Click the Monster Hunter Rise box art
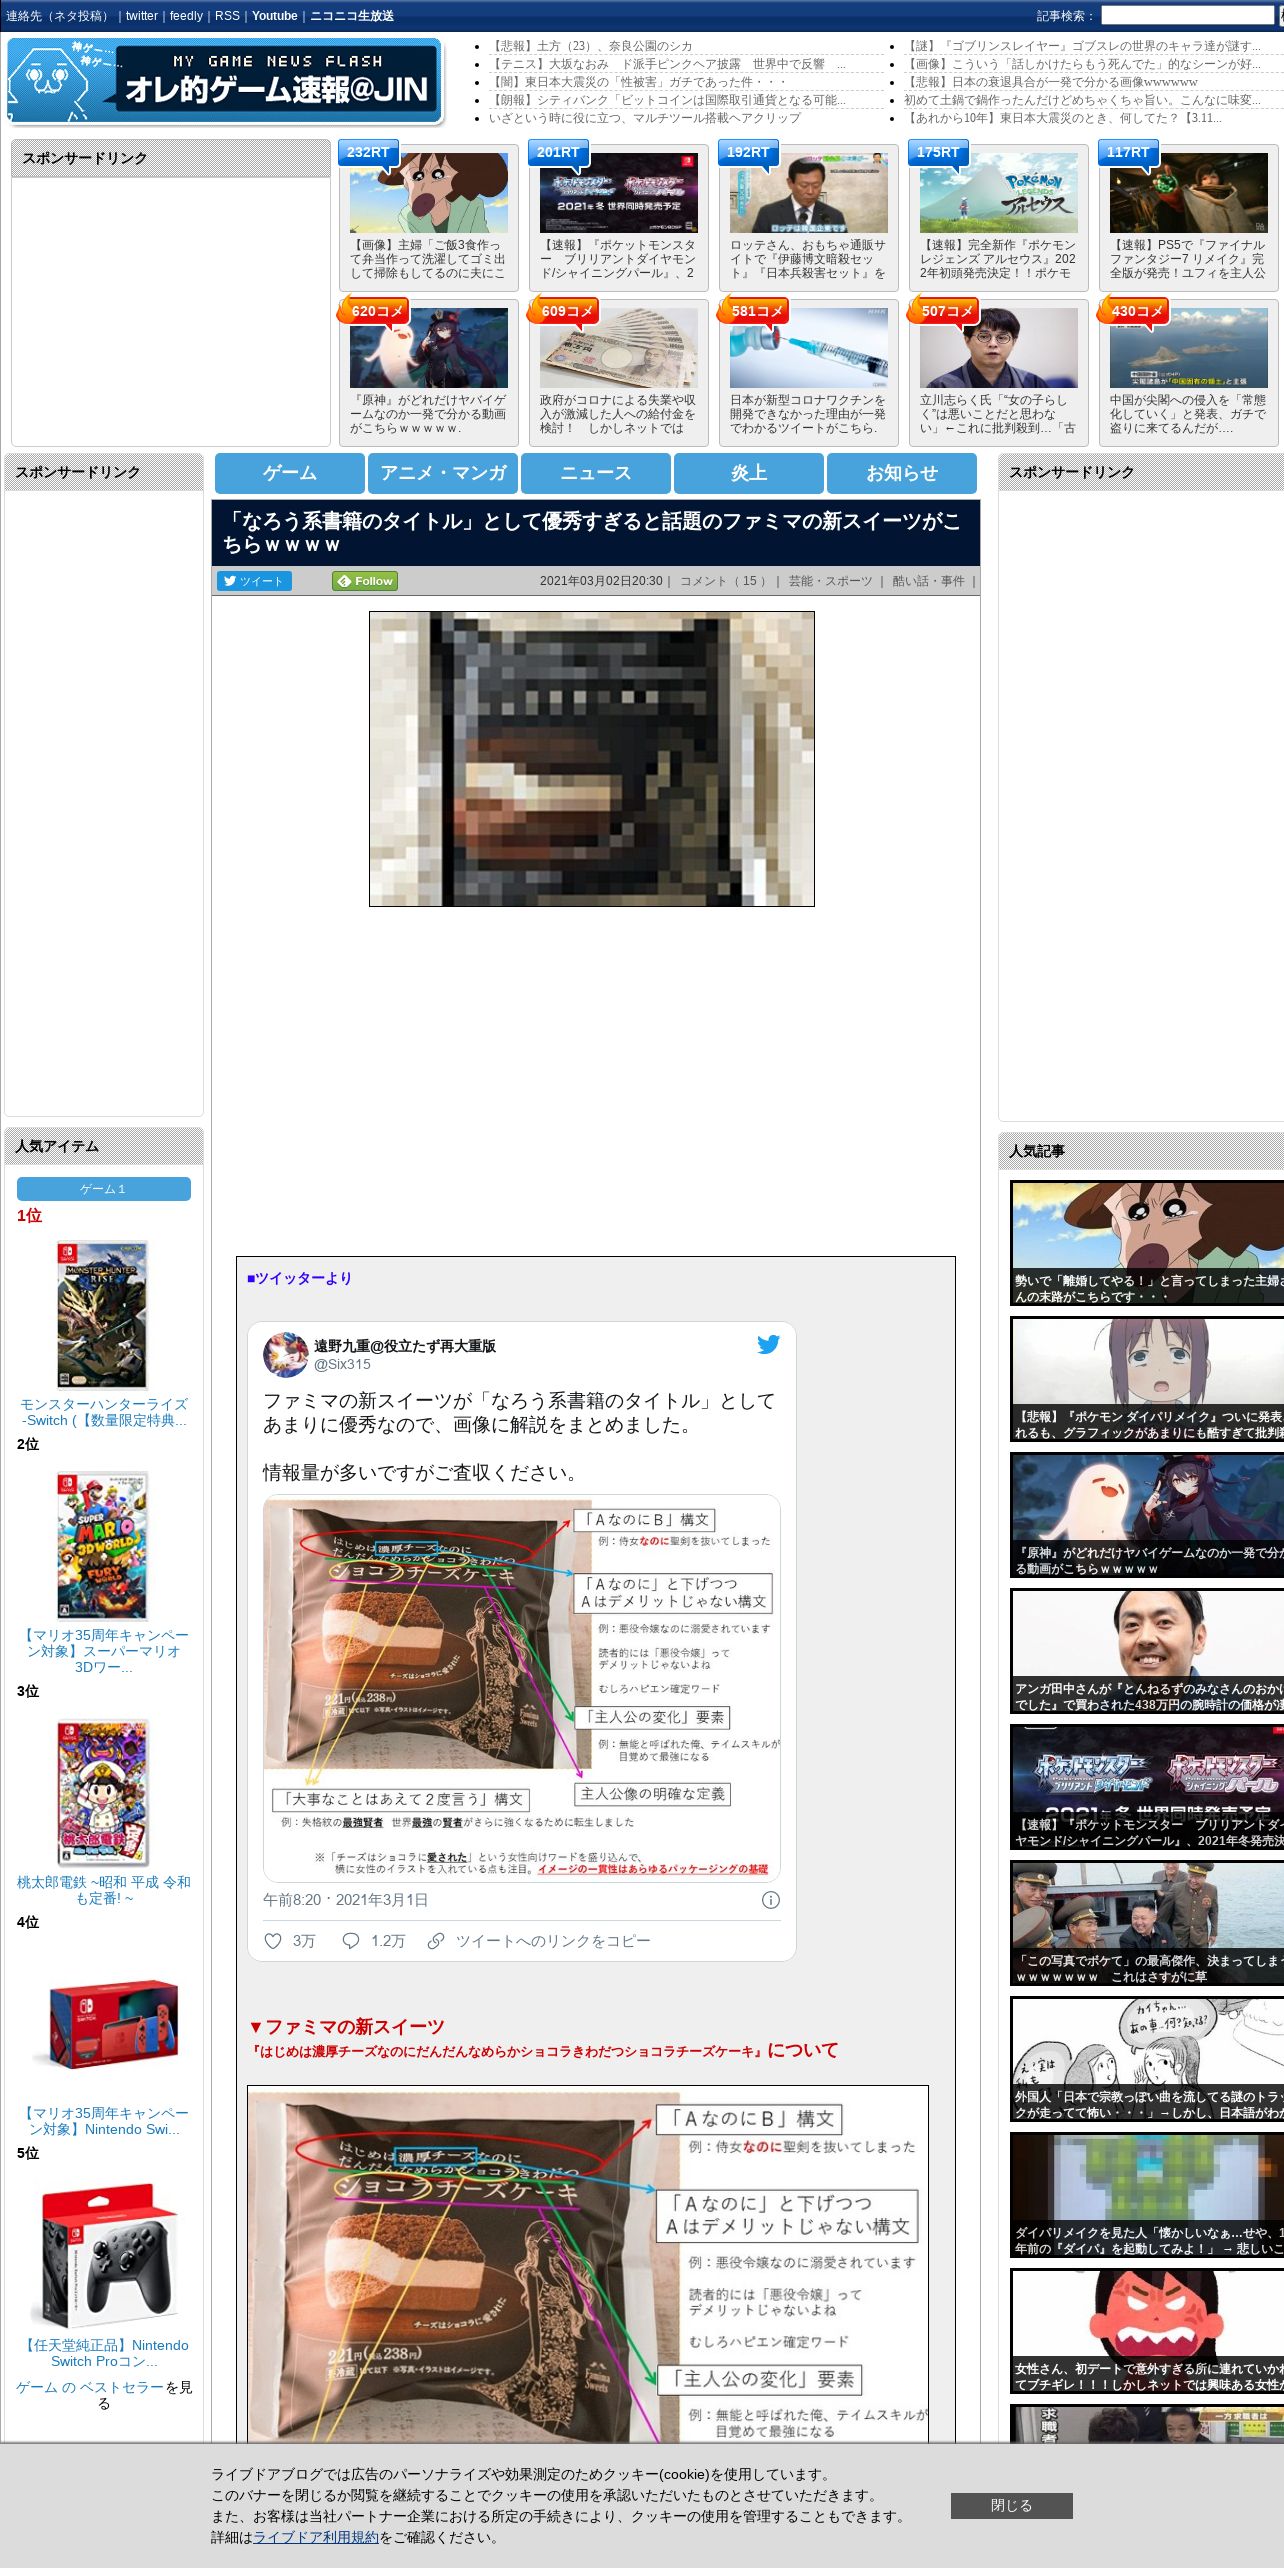 103,1314
